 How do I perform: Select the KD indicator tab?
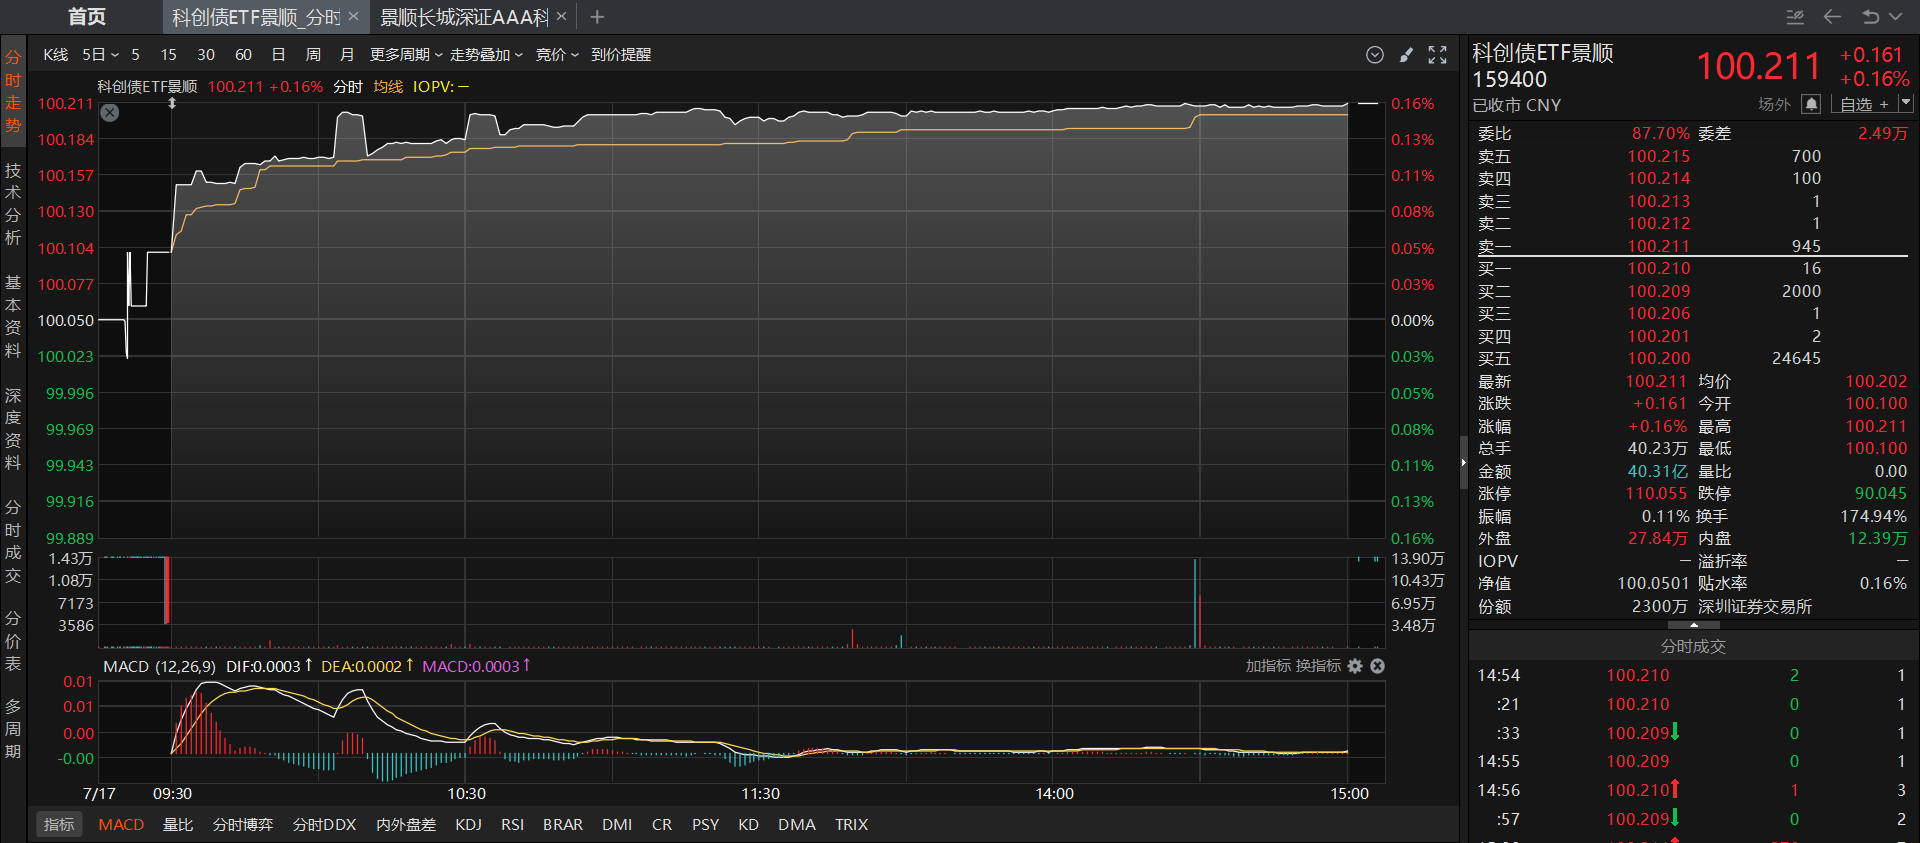coord(748,825)
